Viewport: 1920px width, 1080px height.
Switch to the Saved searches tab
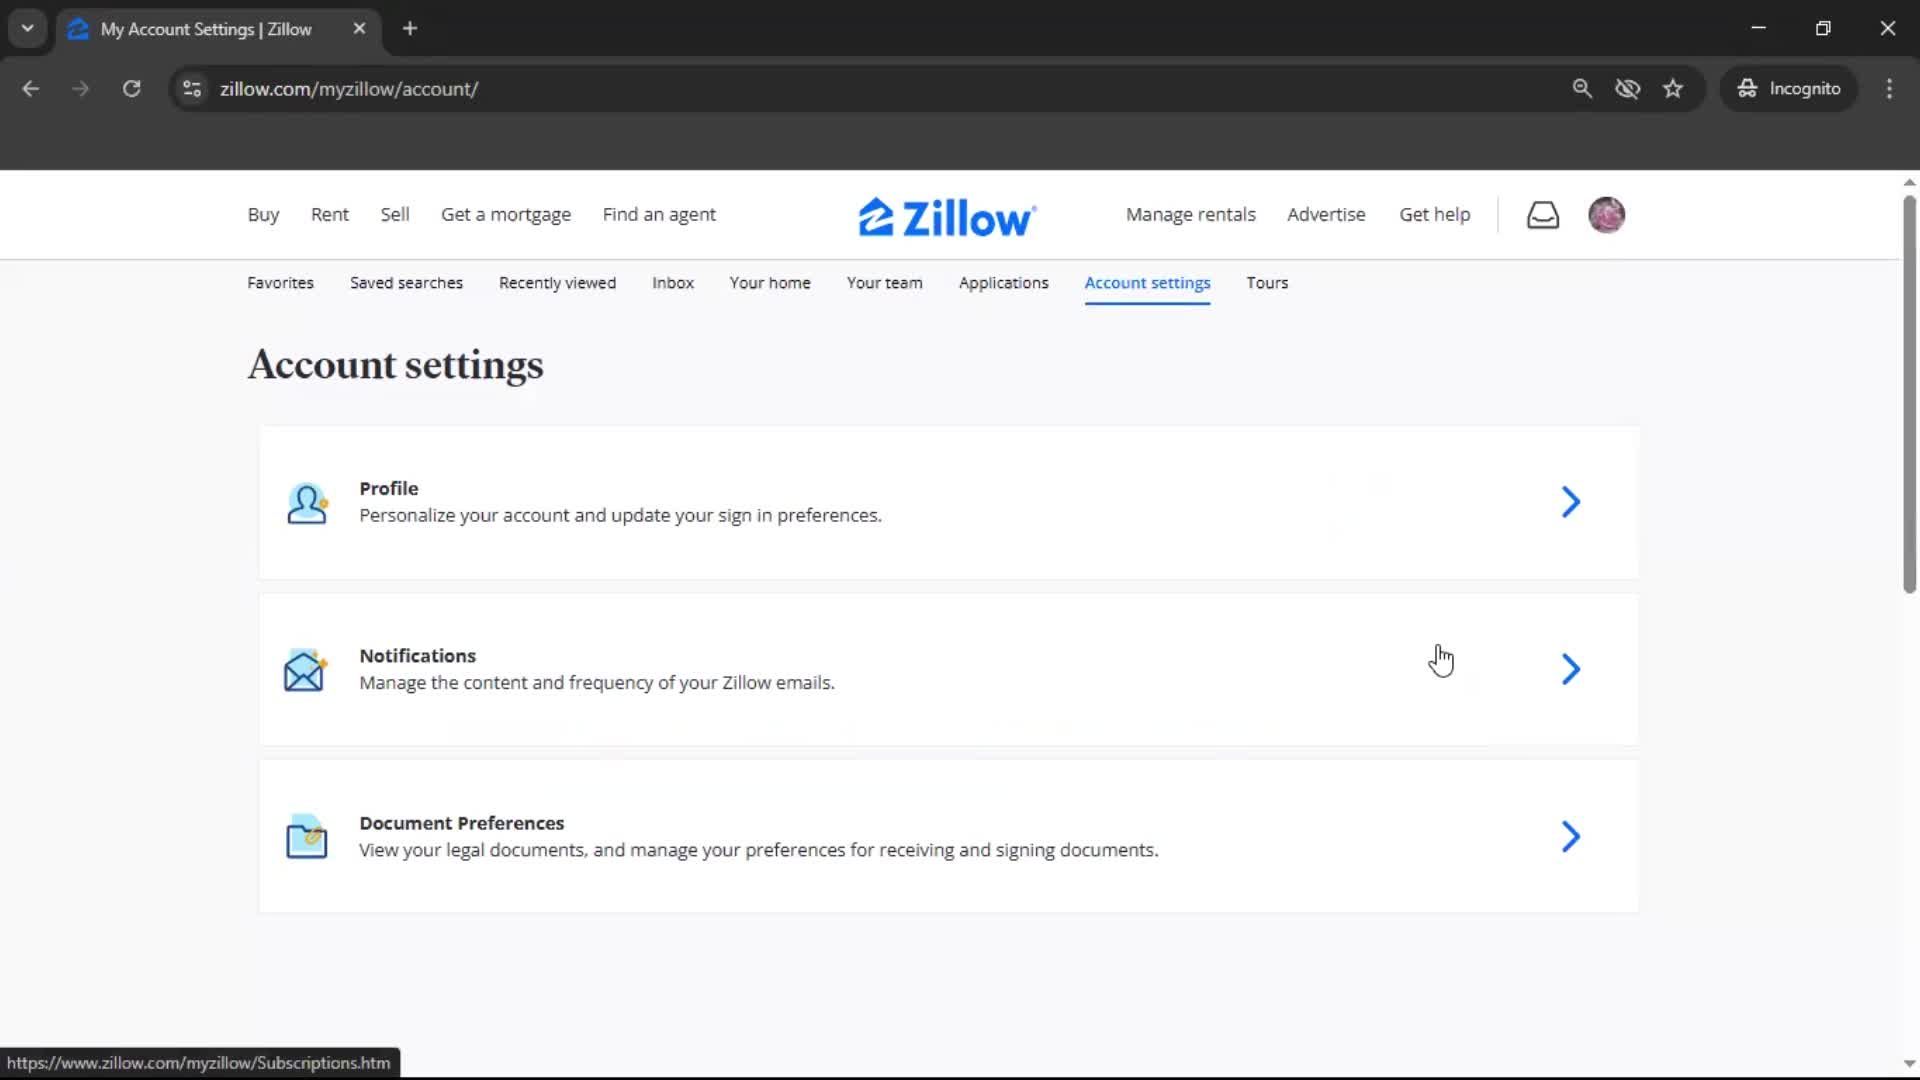(406, 283)
